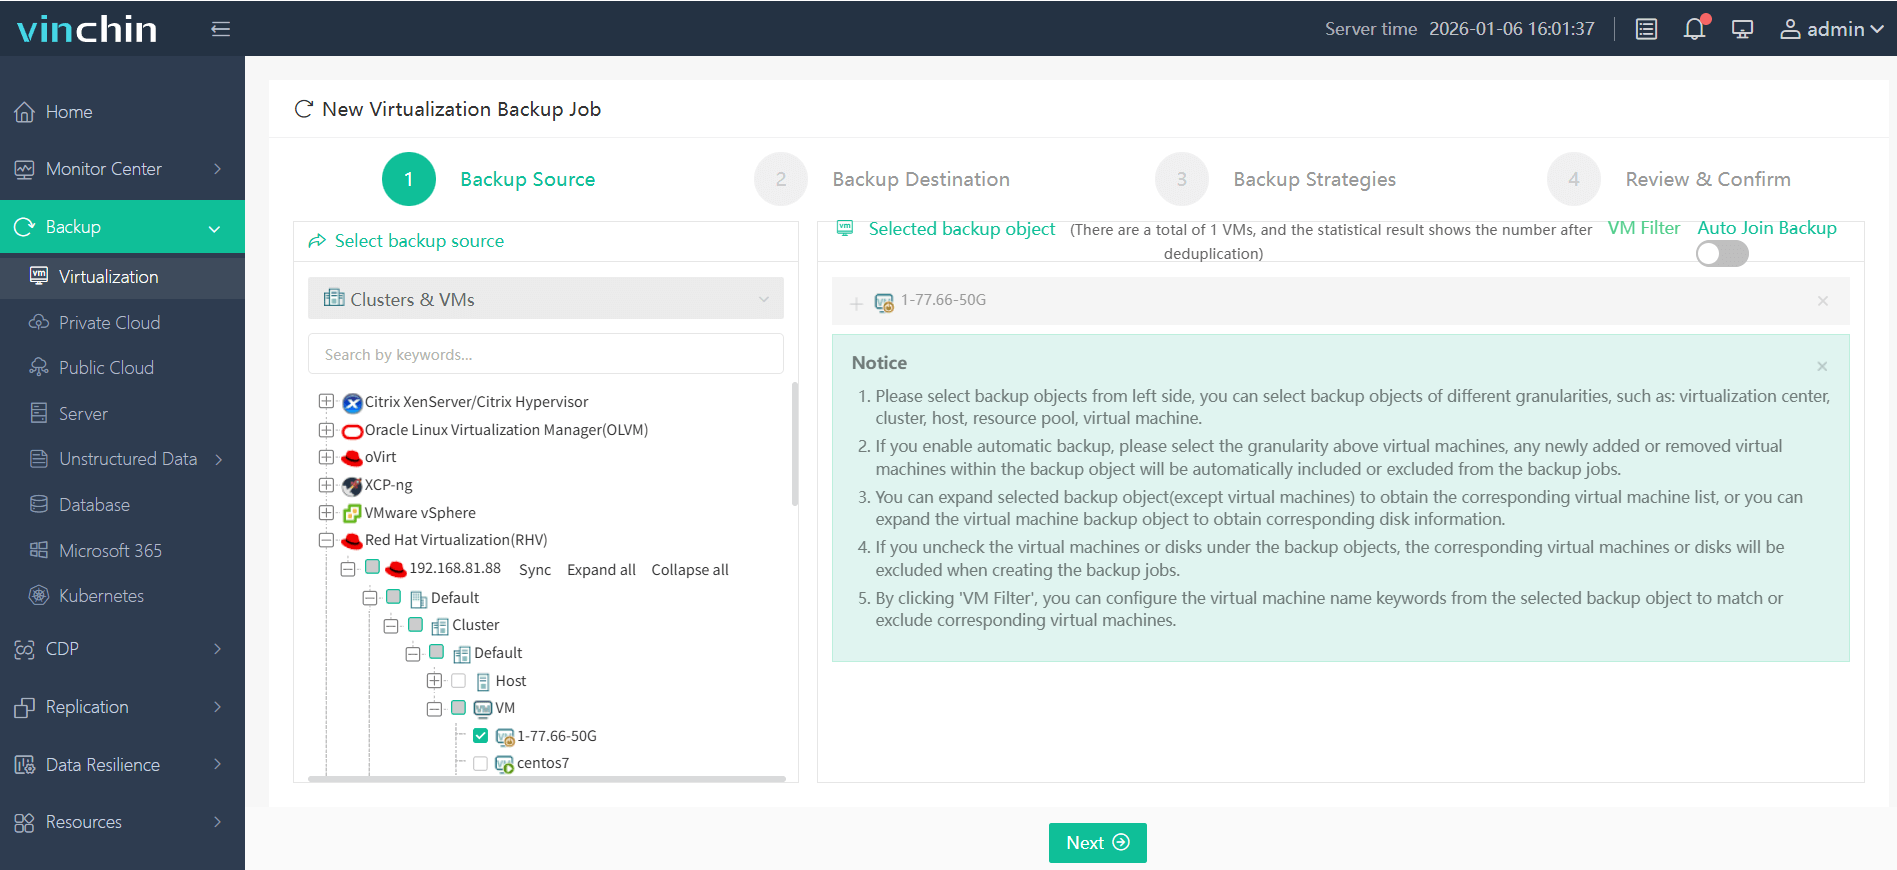
Task: Toggle the Auto Join Backup switch
Action: point(1721,254)
